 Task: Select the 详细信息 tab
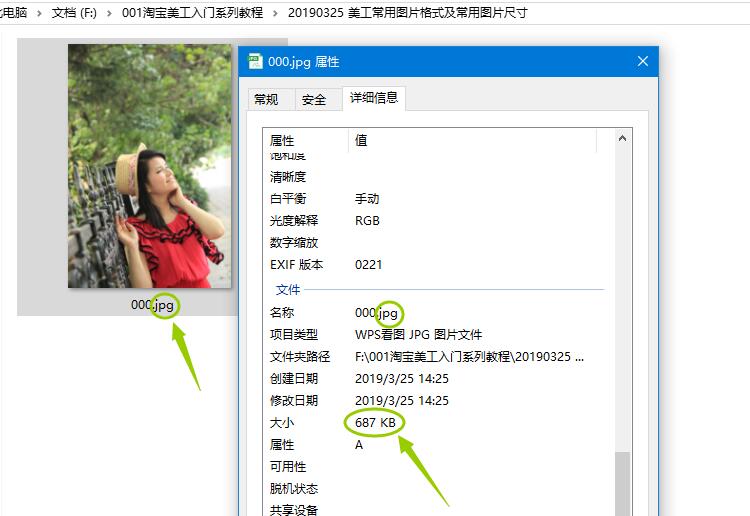pos(374,98)
